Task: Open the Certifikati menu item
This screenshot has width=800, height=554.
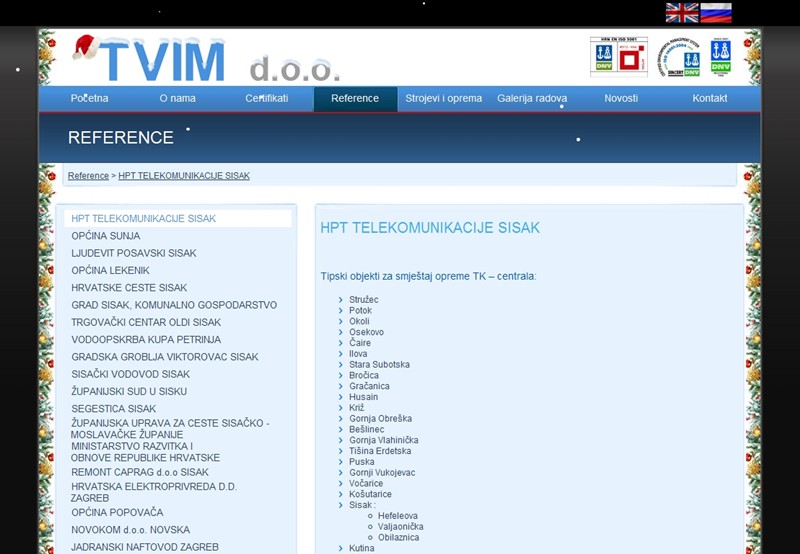Action: pos(266,98)
